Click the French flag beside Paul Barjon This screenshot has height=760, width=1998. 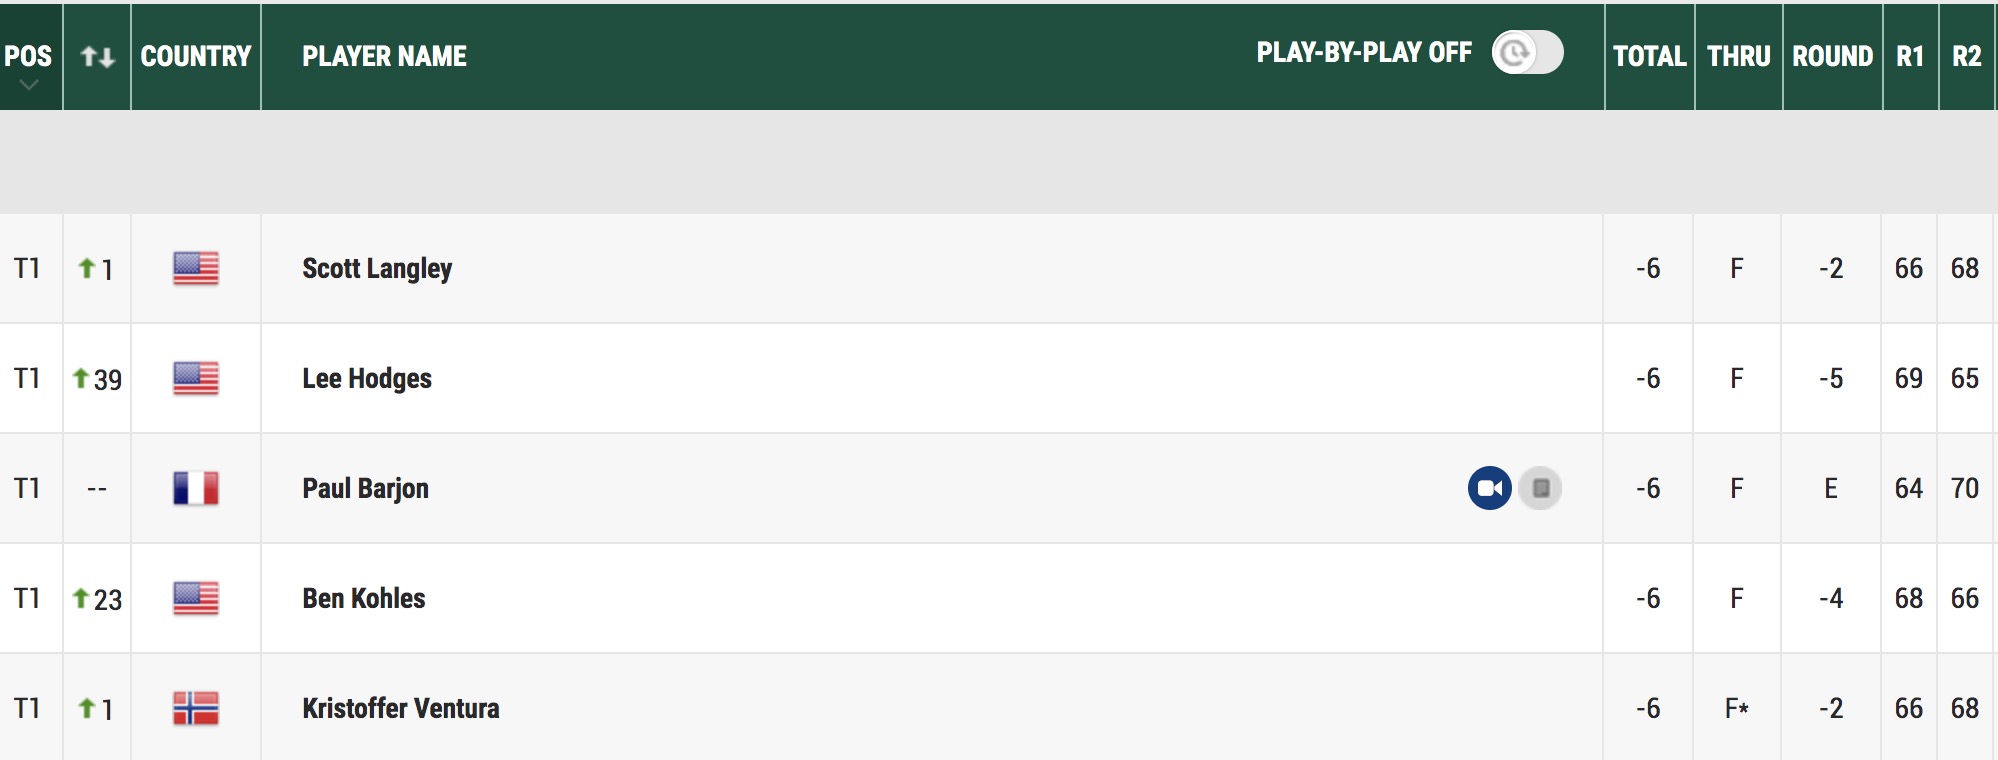pyautogui.click(x=196, y=488)
